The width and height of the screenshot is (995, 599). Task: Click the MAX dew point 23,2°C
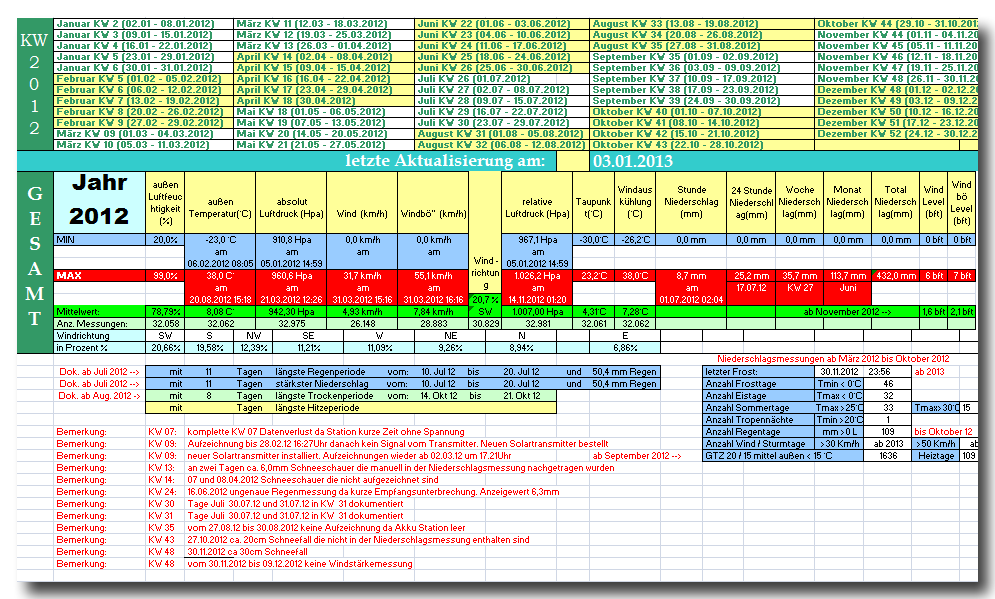coord(593,276)
